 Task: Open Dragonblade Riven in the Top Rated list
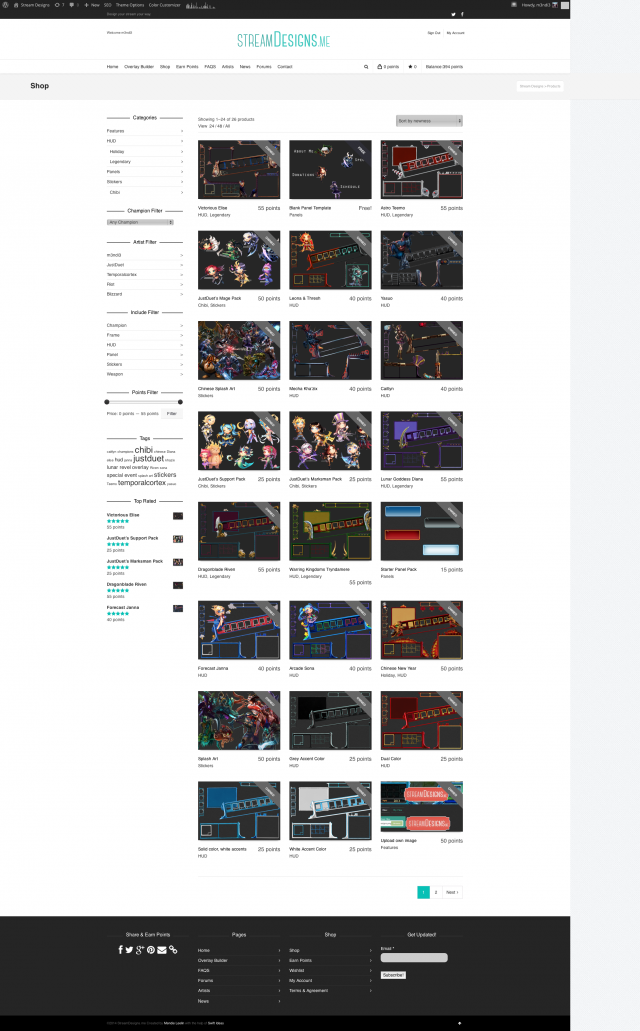126,584
